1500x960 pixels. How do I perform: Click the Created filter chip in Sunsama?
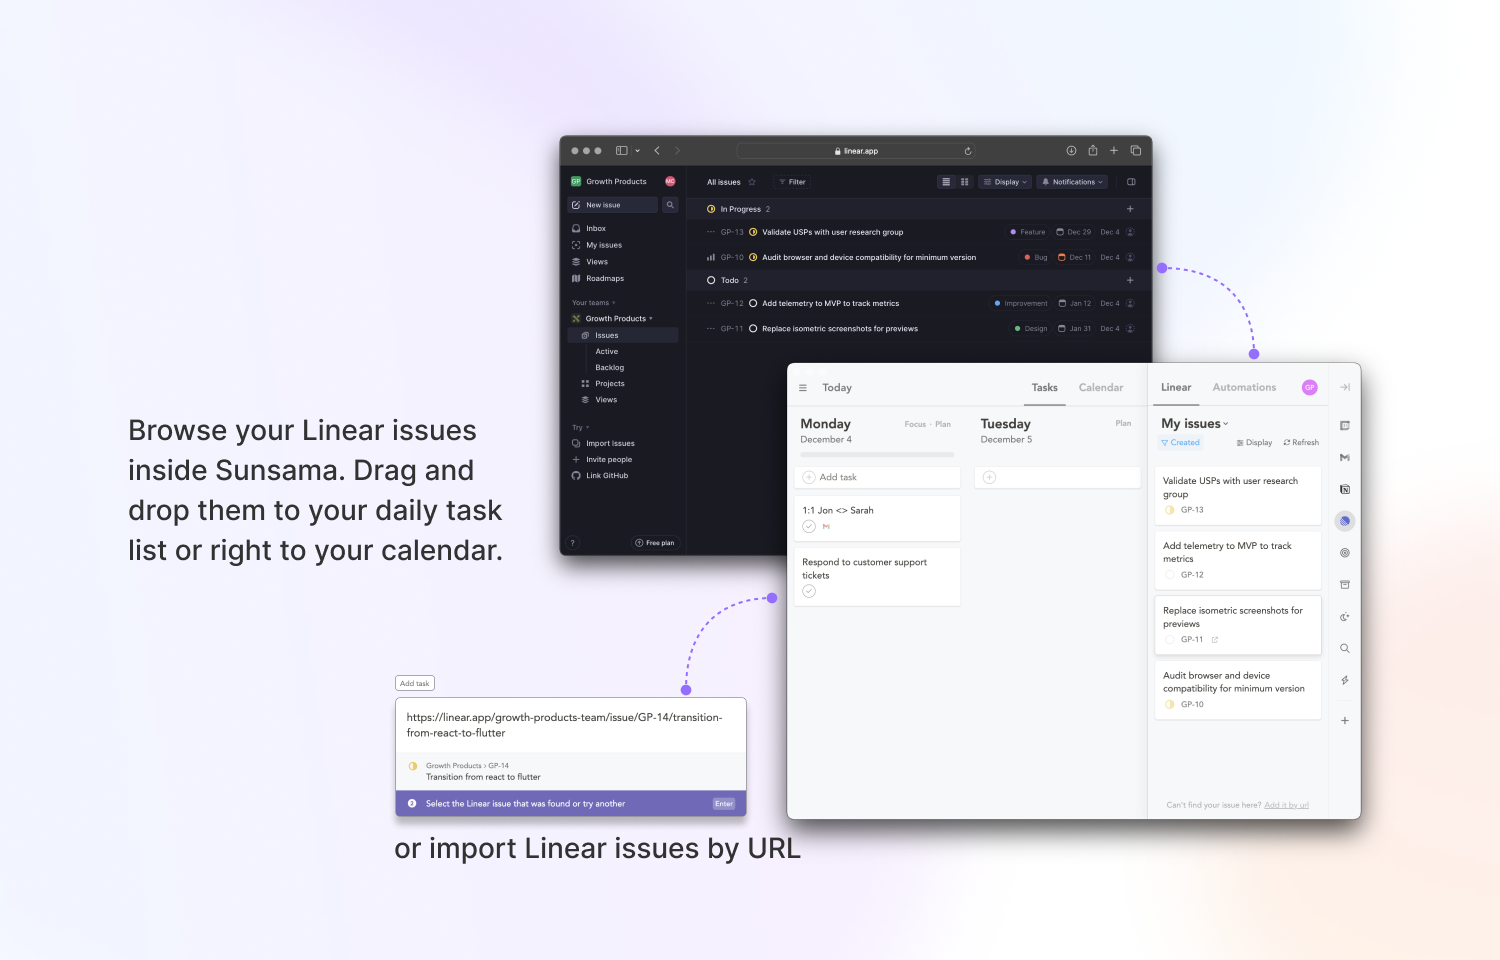click(1181, 443)
